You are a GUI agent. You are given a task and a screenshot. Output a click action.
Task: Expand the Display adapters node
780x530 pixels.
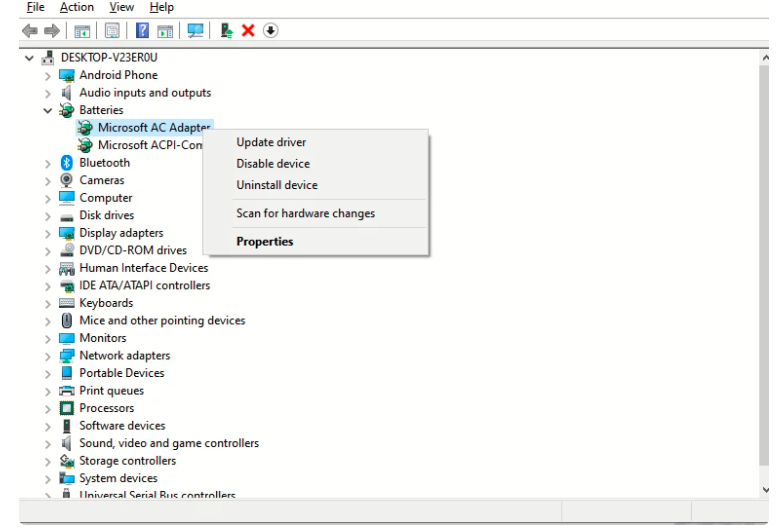[48, 233]
